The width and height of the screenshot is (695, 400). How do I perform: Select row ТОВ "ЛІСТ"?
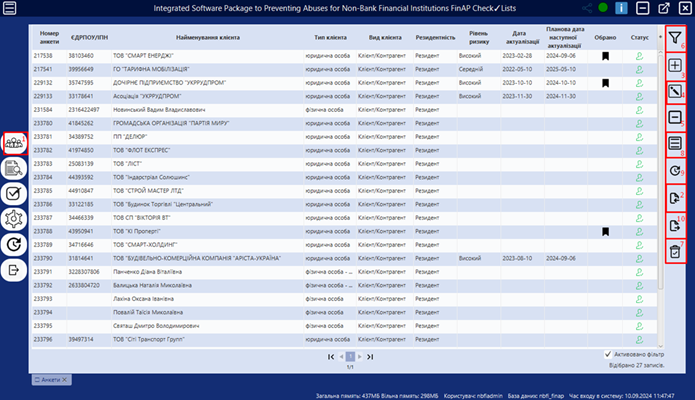pos(344,164)
